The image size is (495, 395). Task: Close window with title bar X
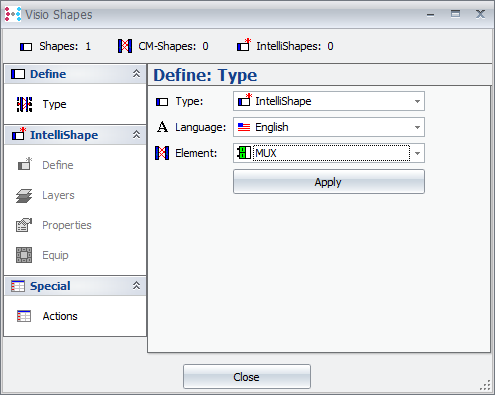coord(480,14)
